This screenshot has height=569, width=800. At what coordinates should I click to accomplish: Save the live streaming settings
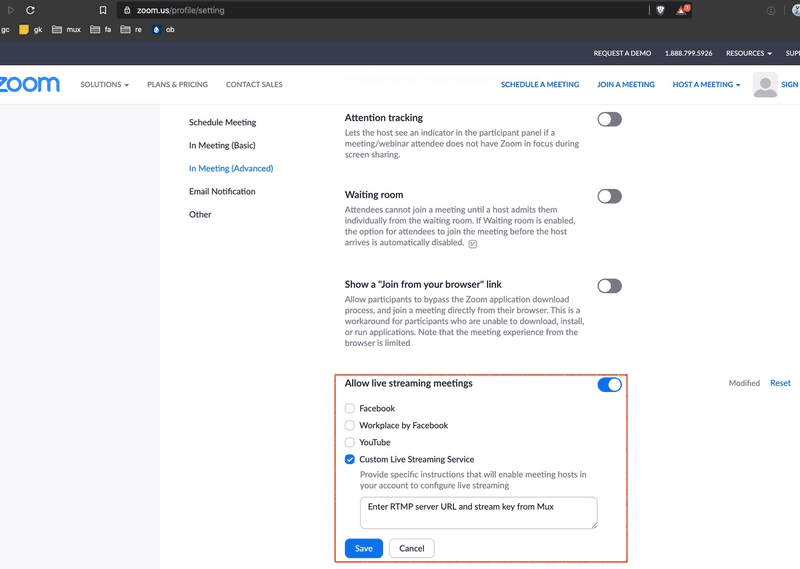tap(364, 549)
